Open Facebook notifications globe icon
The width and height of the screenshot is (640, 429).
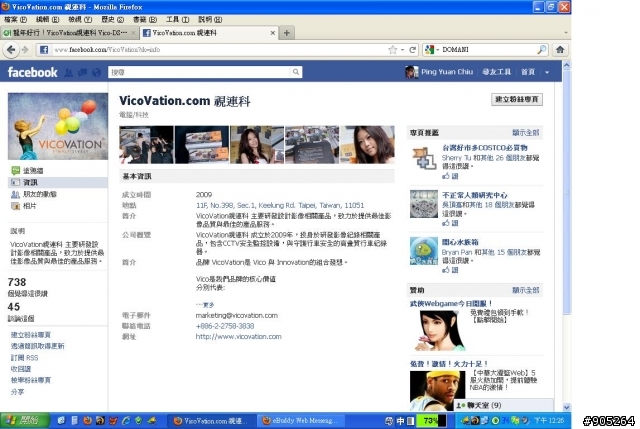96,72
